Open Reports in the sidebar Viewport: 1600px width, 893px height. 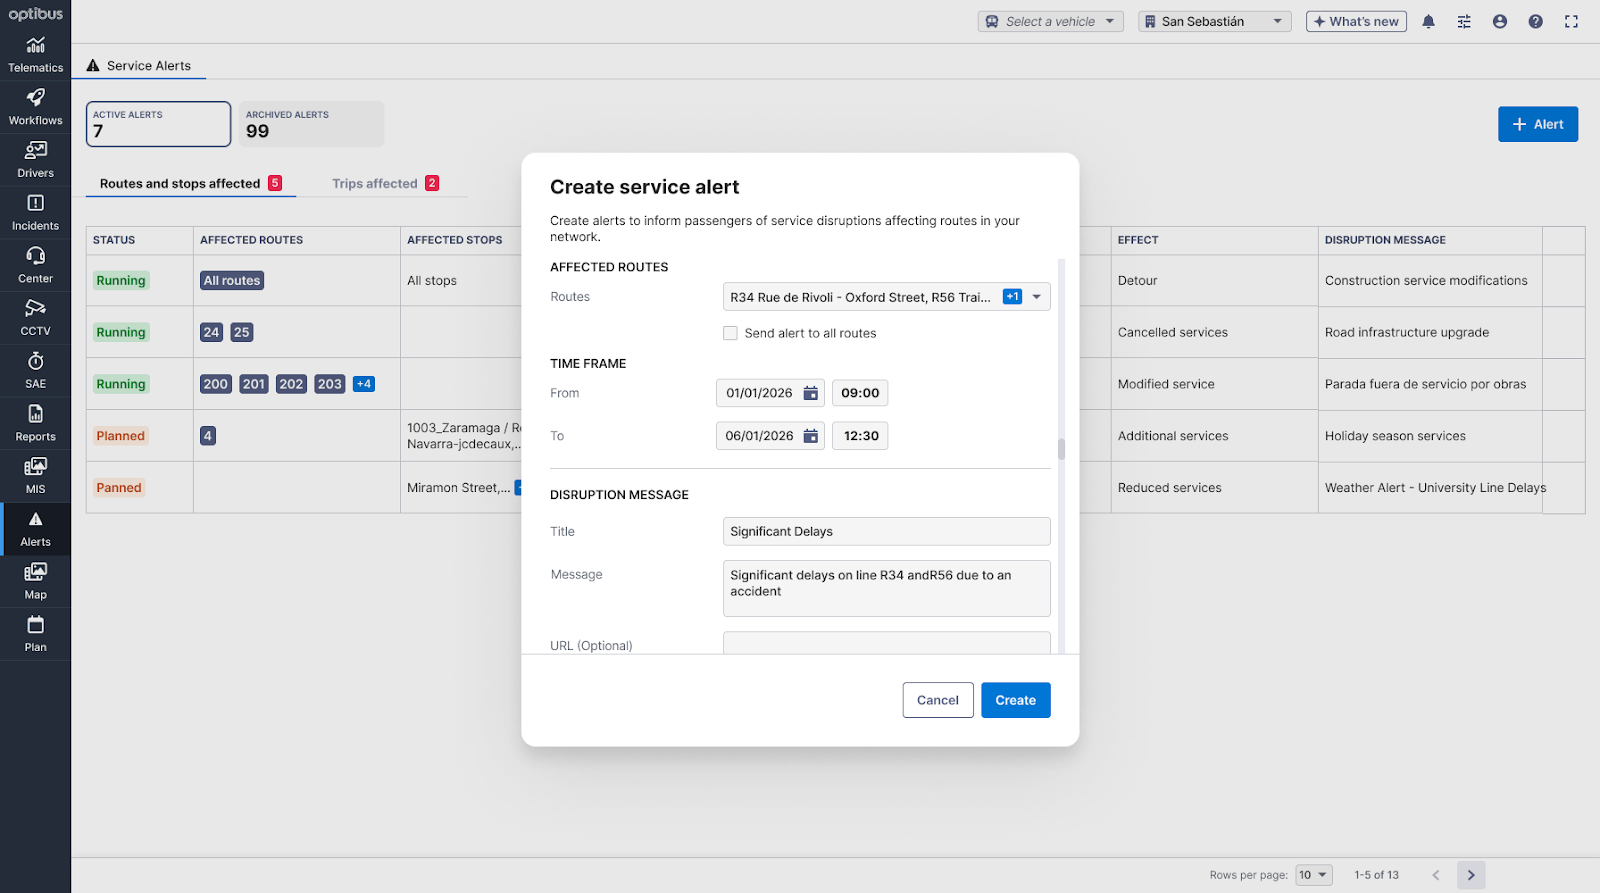pos(35,423)
